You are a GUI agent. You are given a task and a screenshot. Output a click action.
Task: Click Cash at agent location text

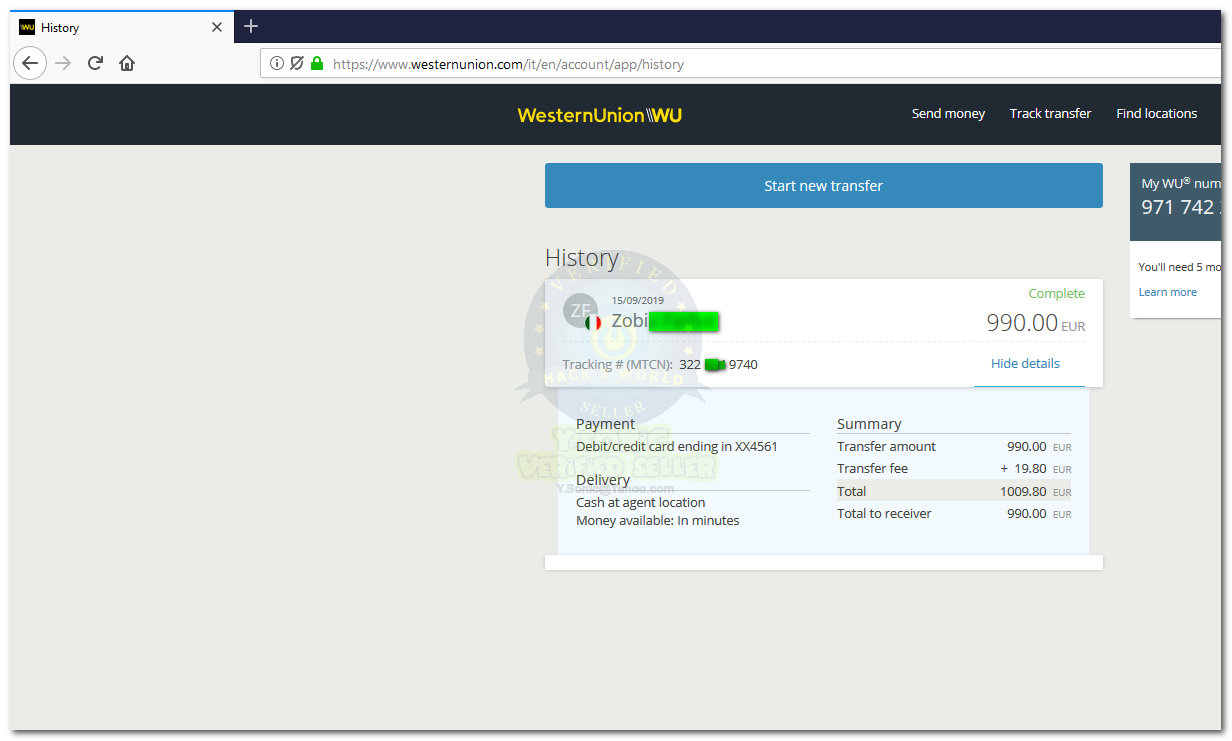[x=640, y=503]
